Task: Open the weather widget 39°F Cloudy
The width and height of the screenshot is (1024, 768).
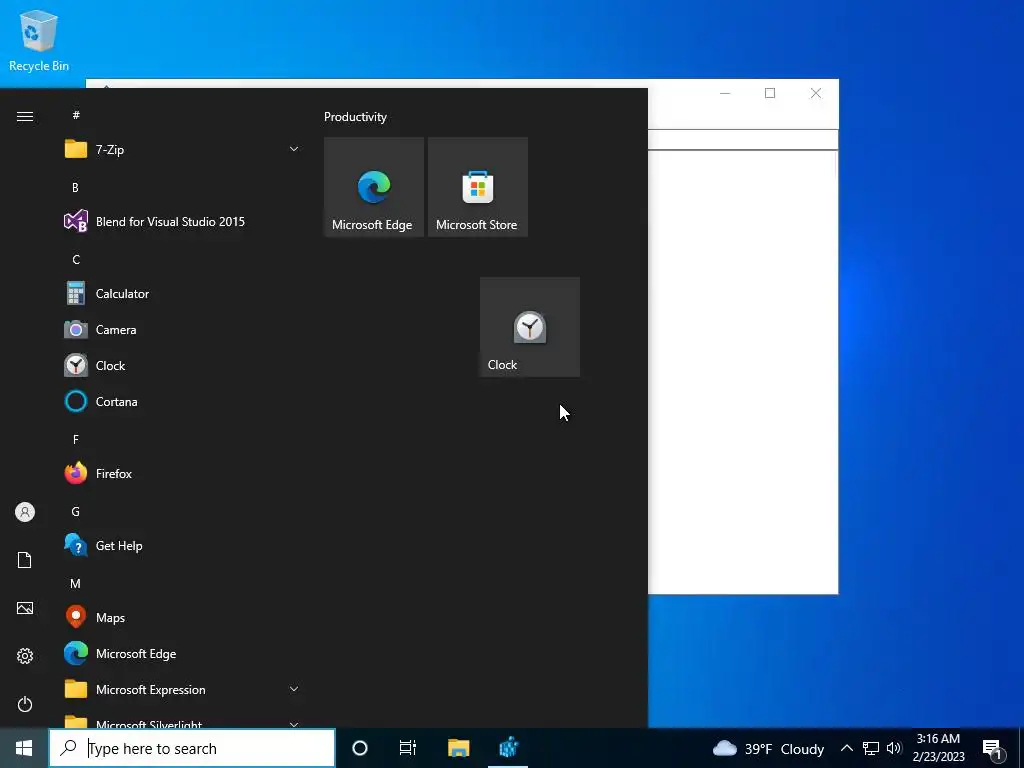Action: click(x=768, y=749)
